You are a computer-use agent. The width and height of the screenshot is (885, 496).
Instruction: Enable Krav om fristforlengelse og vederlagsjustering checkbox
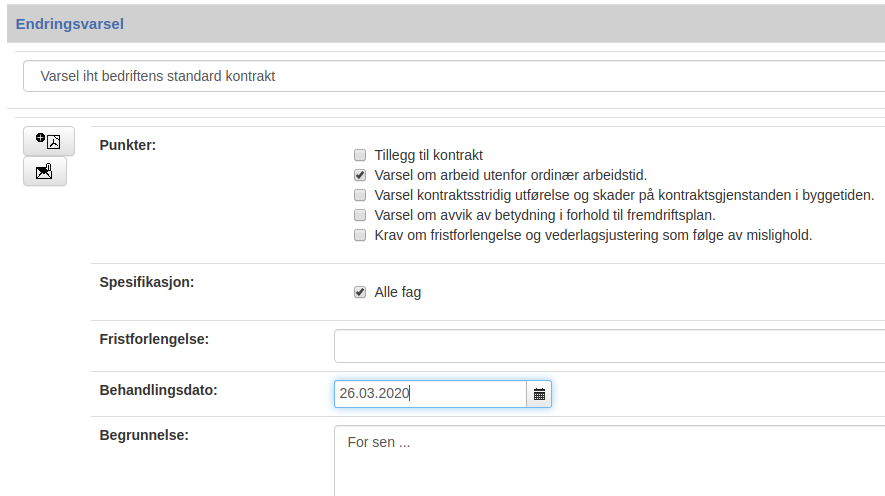pos(360,235)
